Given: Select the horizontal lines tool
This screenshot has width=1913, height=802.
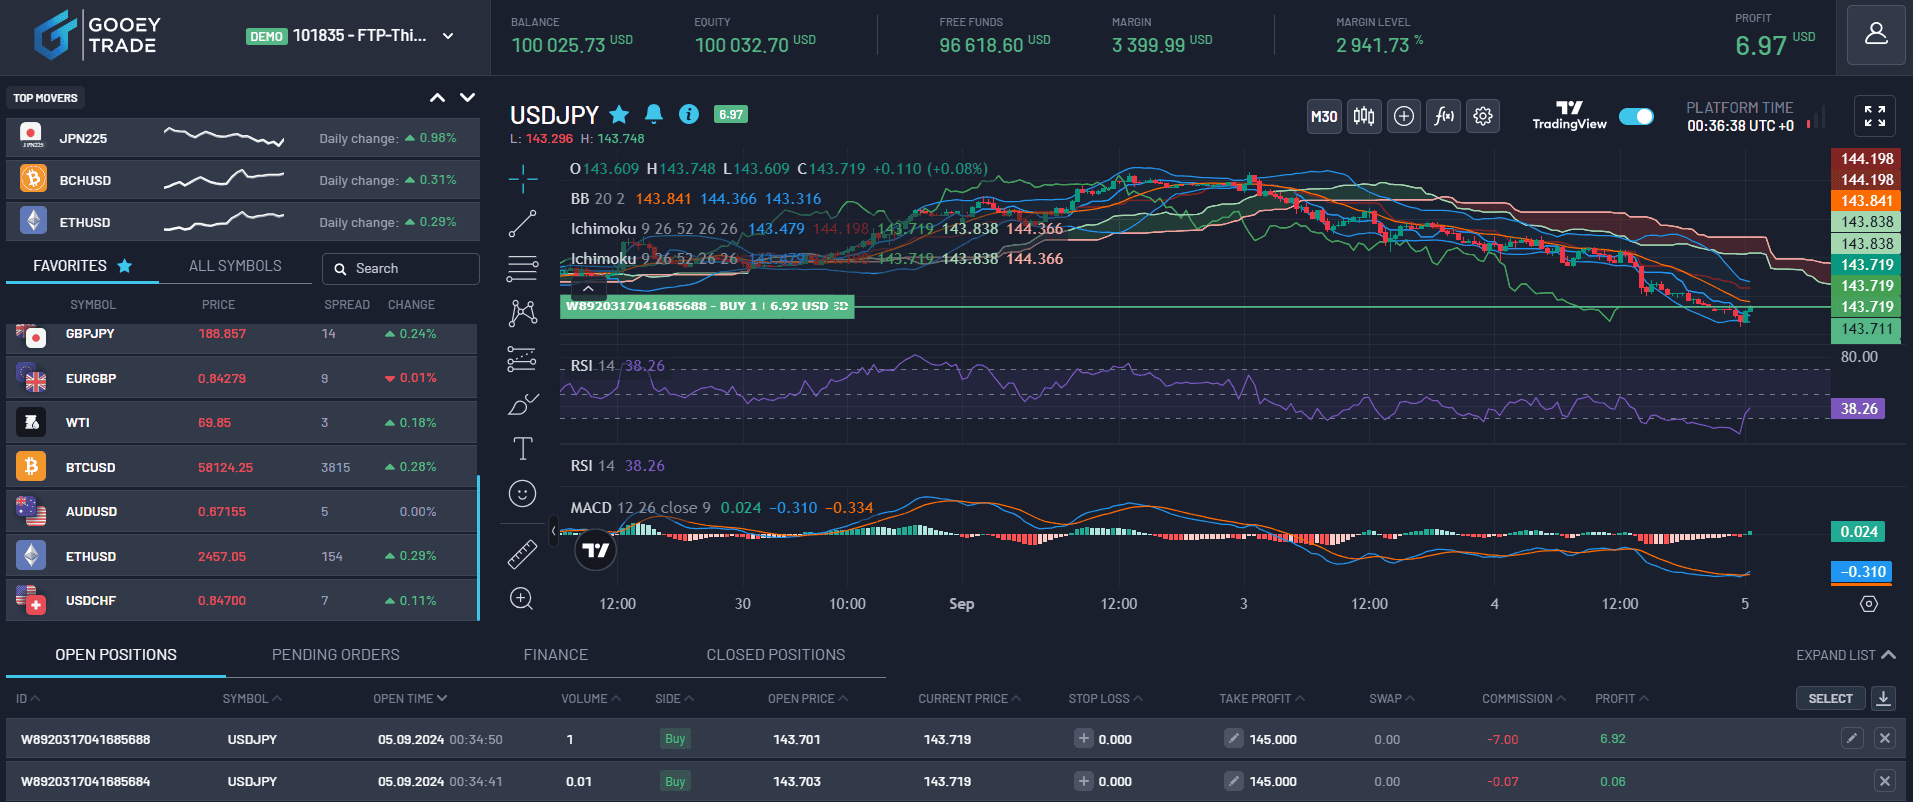Looking at the screenshot, I should [522, 268].
